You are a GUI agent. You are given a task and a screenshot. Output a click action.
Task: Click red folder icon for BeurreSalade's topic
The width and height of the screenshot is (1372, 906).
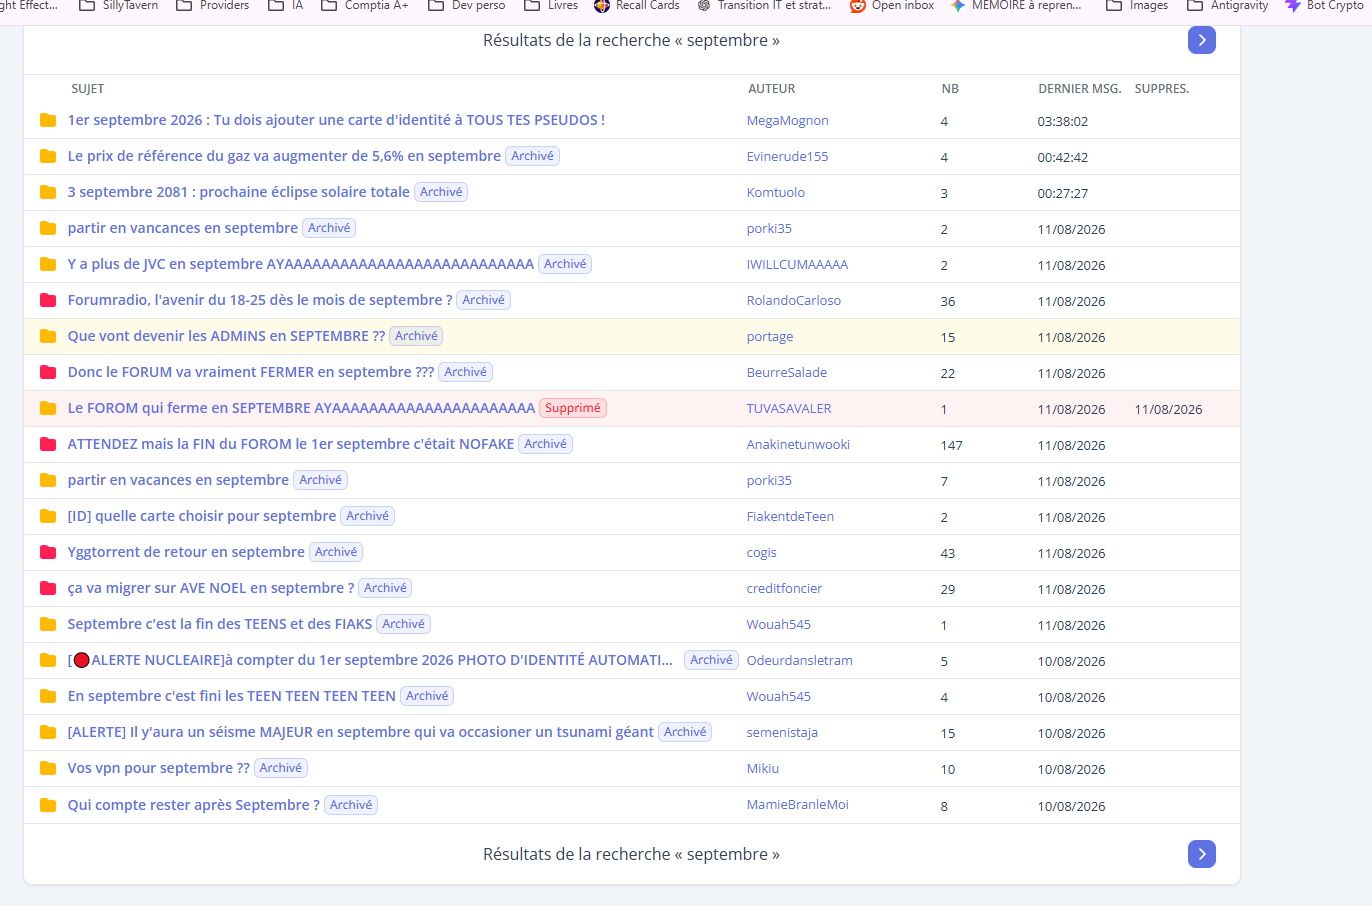coord(48,372)
